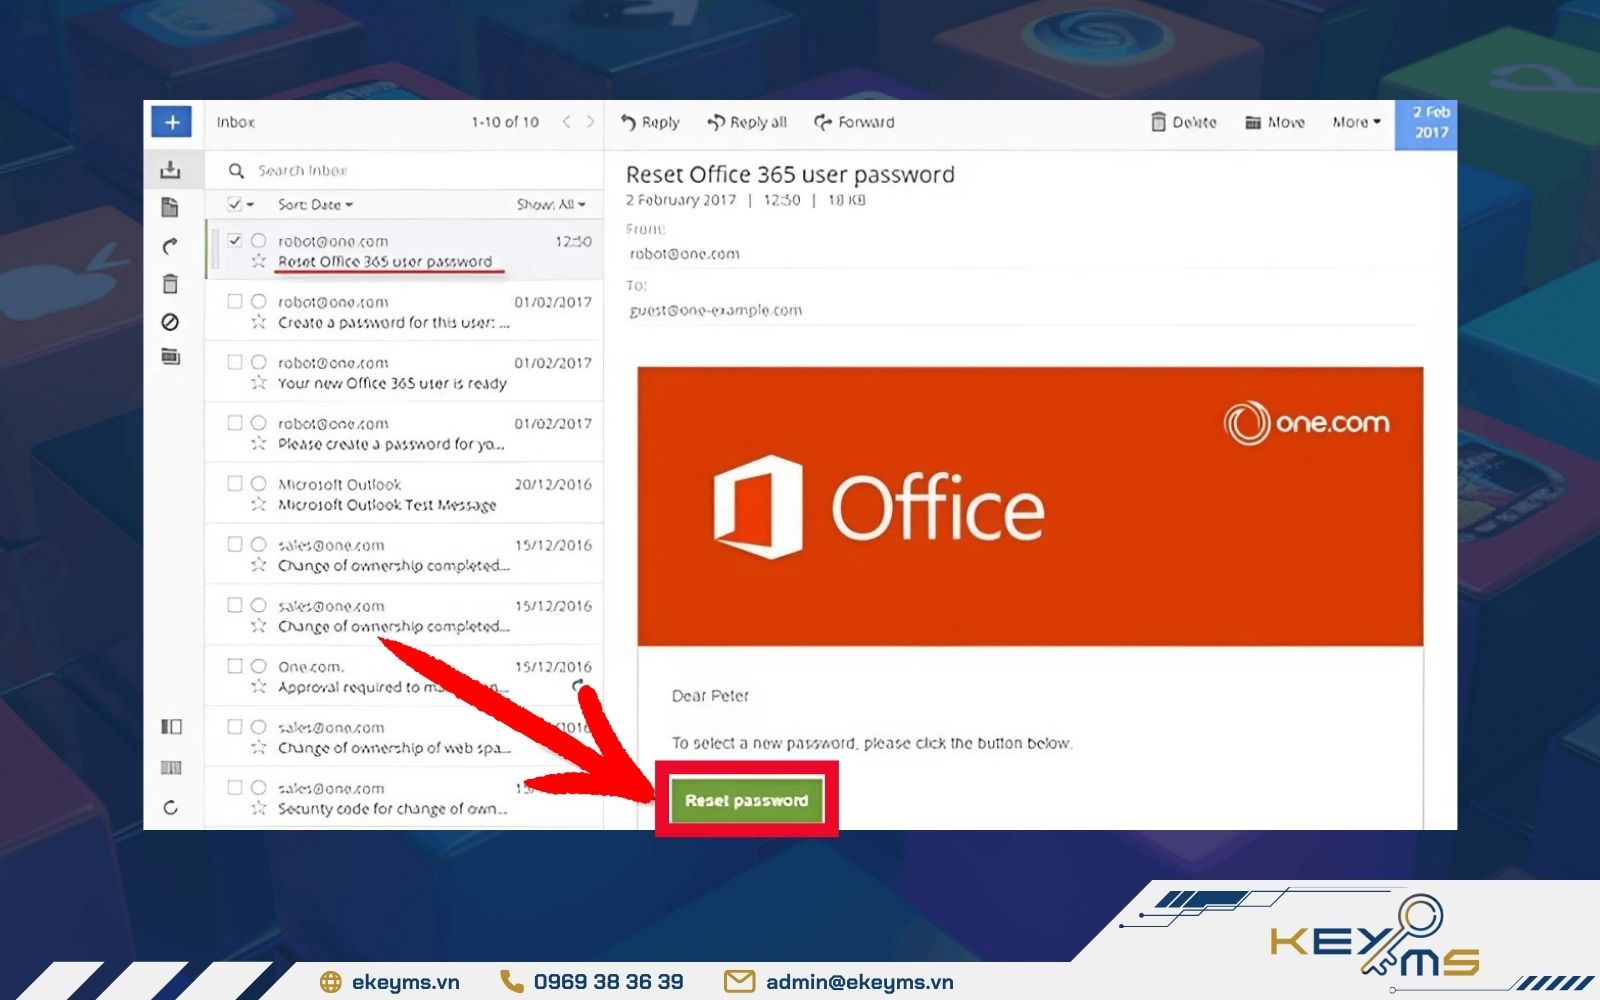This screenshot has width=1600, height=1000.
Task: Star the Create a password for this user email
Action: click(258, 322)
